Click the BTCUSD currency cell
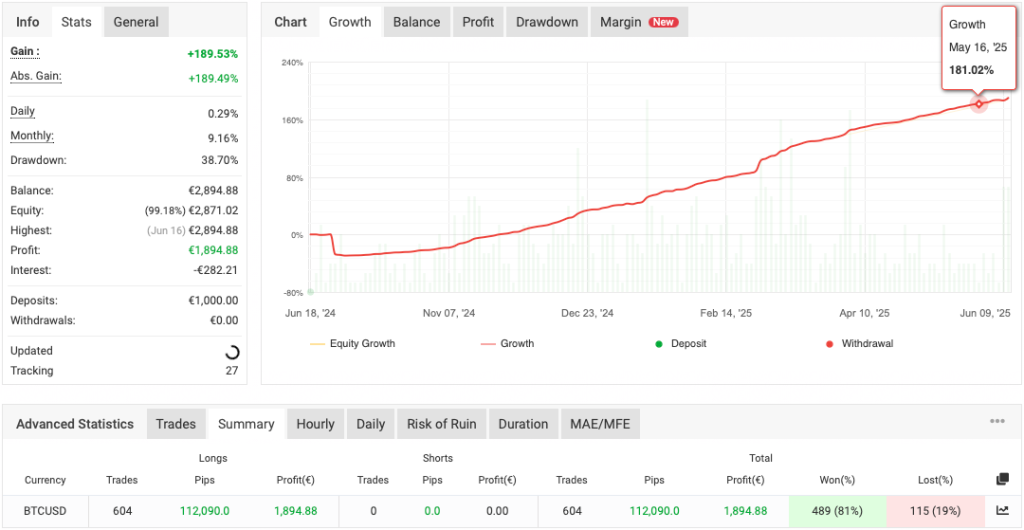The width and height of the screenshot is (1024, 530). pyautogui.click(x=45, y=510)
